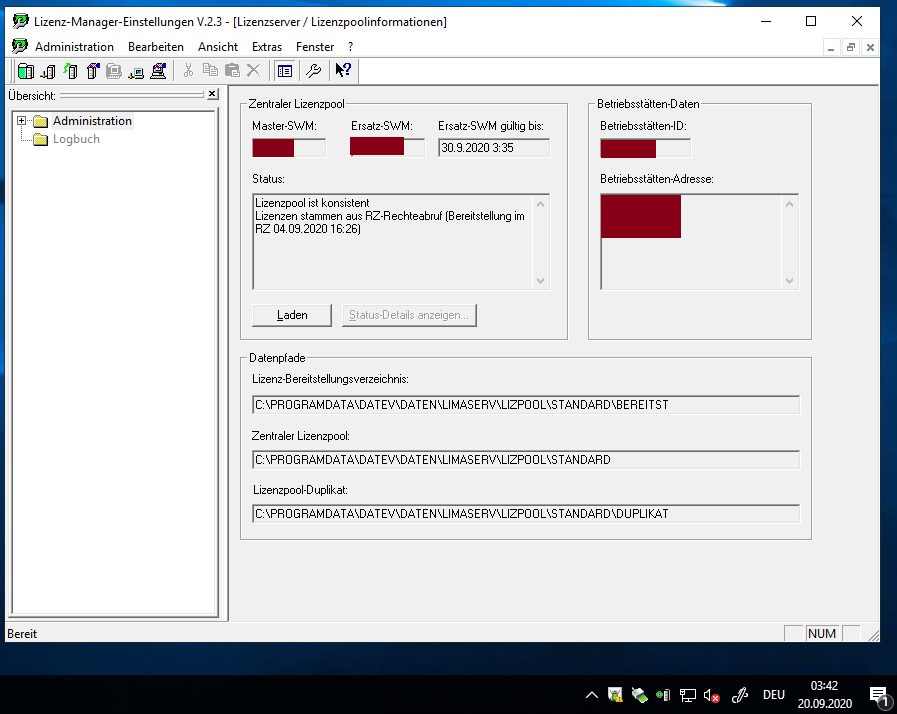
Task: Select the Logbuch tree item
Action: point(76,139)
